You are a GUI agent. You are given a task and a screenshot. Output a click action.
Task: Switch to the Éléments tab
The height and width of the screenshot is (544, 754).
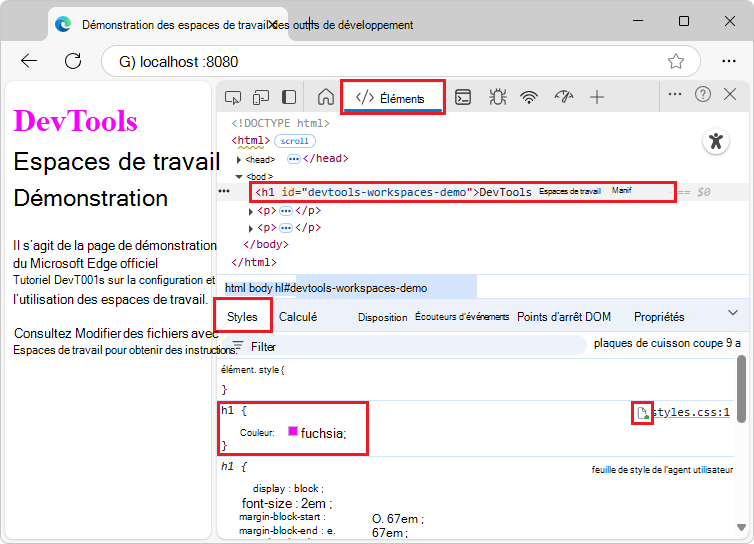(393, 98)
